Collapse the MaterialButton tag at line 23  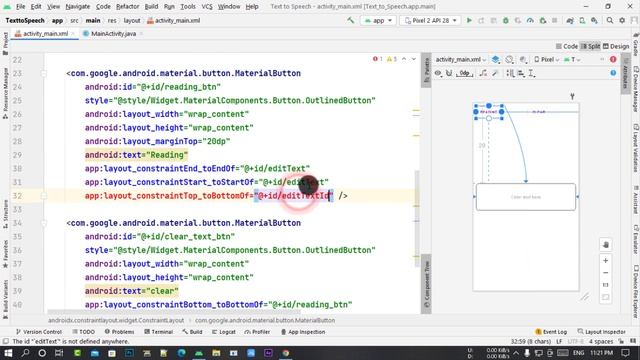coord(44,73)
